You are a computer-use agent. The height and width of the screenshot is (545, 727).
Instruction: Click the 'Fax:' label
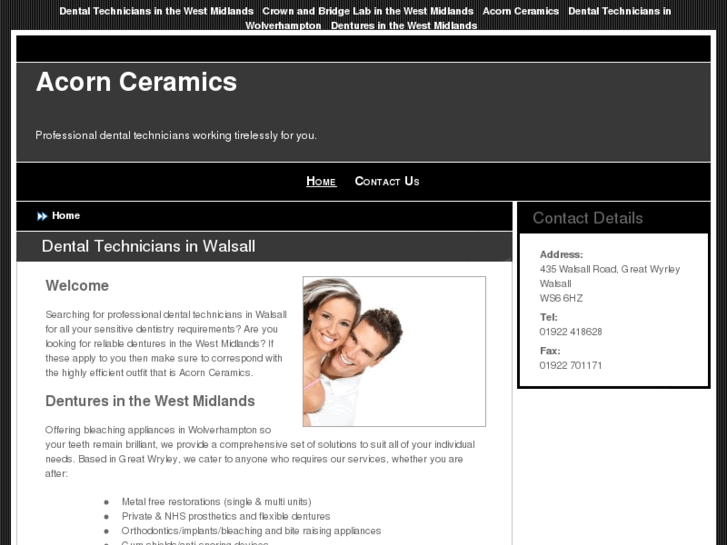coord(550,351)
